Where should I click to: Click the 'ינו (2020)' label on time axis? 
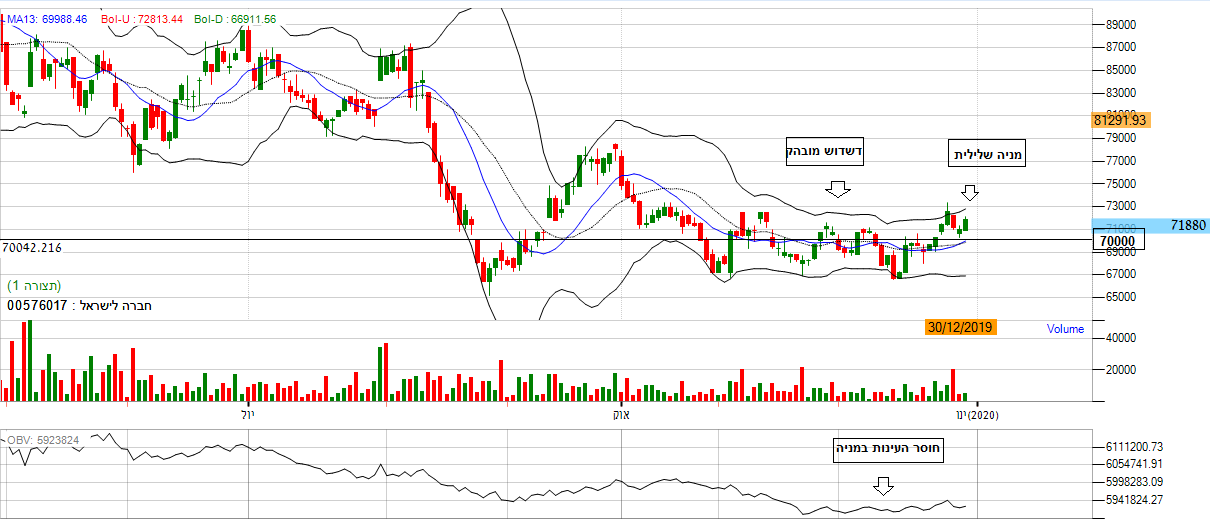coord(976,414)
